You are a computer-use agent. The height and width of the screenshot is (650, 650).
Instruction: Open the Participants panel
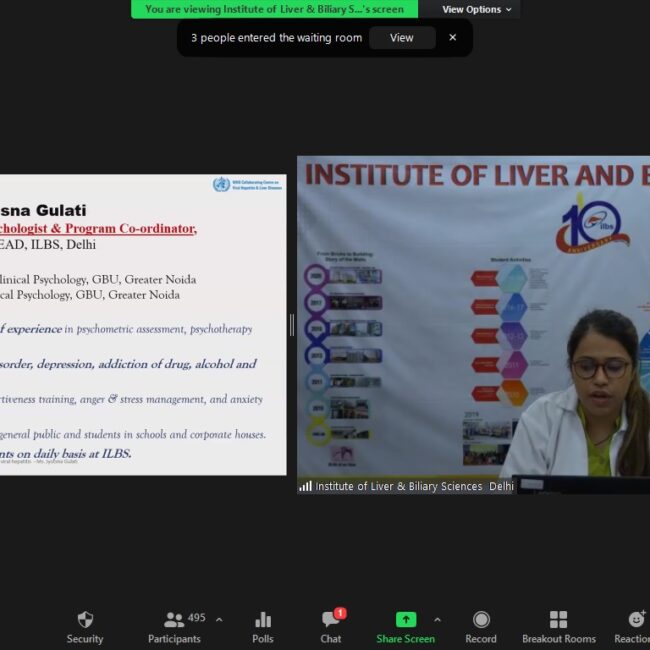(x=175, y=627)
